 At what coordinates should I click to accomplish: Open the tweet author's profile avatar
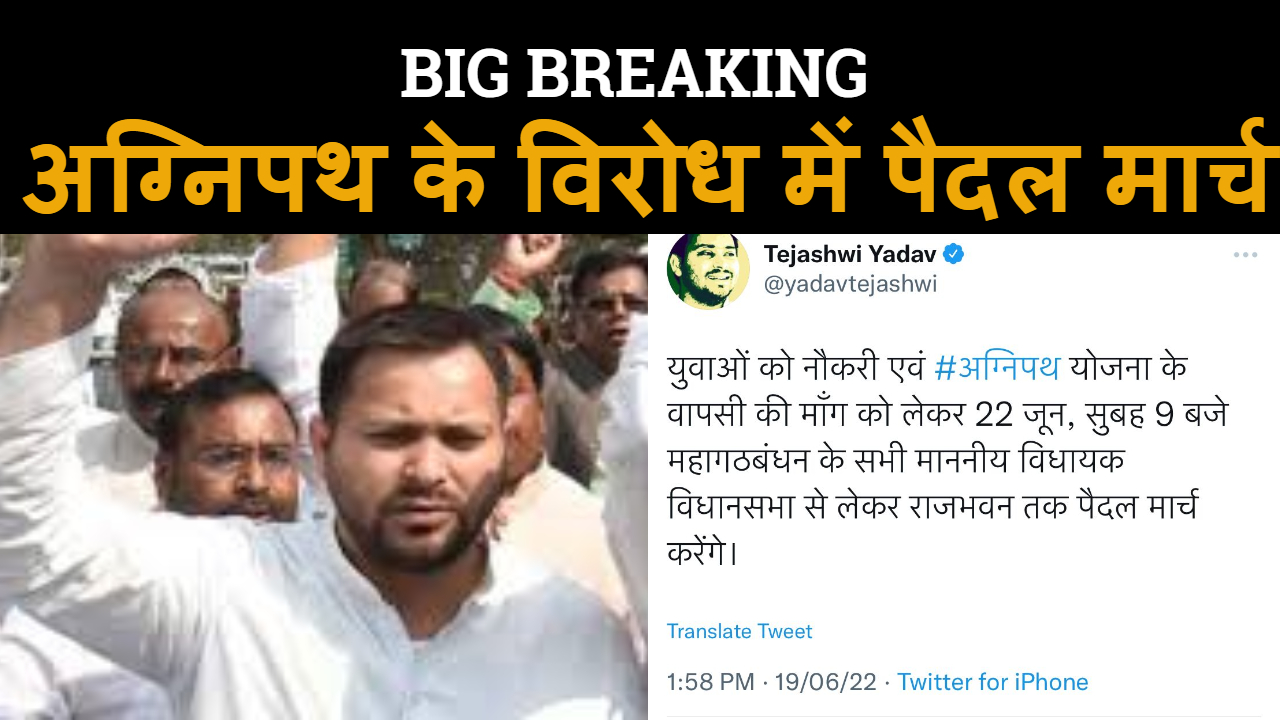point(707,269)
